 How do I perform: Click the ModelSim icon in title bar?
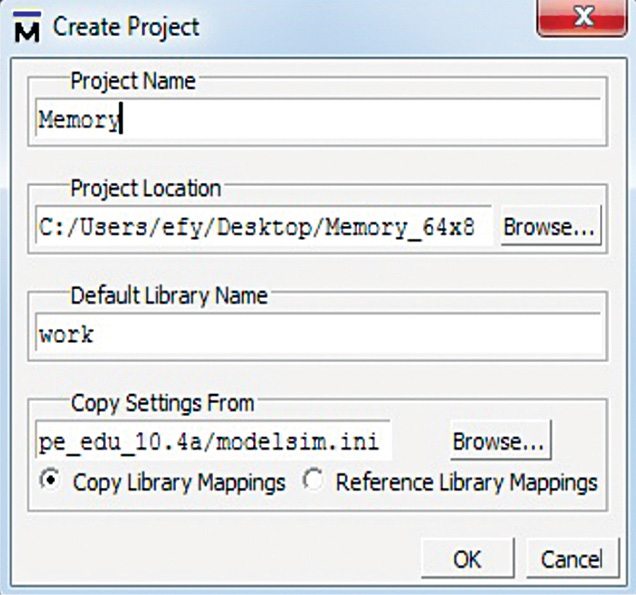[27, 27]
